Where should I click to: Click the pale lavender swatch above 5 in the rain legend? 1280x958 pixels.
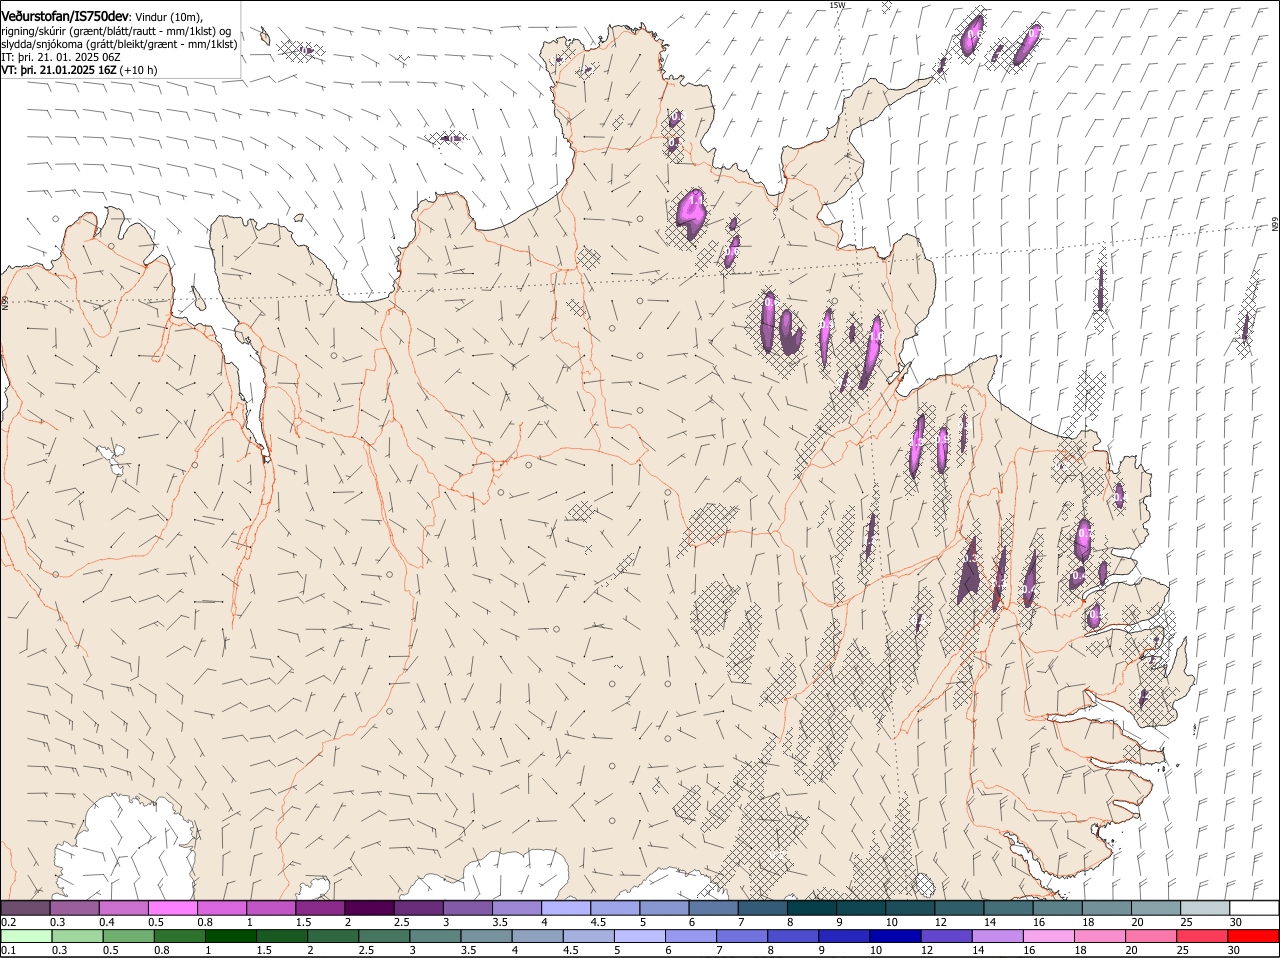coord(638,937)
